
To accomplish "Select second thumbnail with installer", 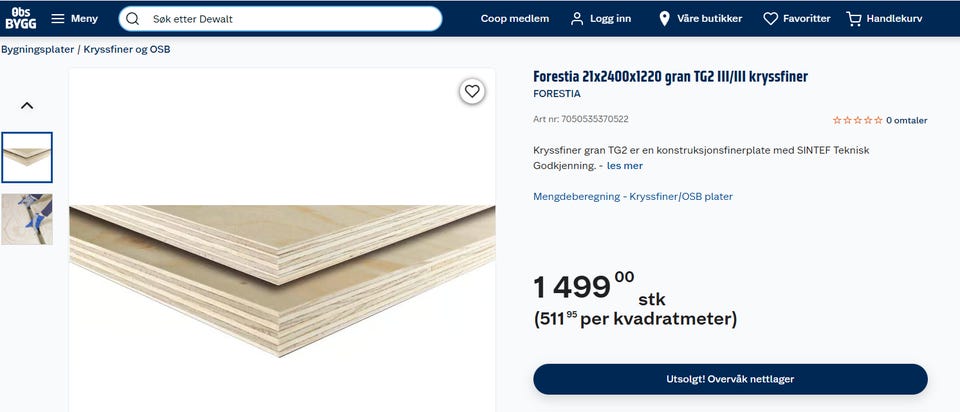I will [x=27, y=219].
